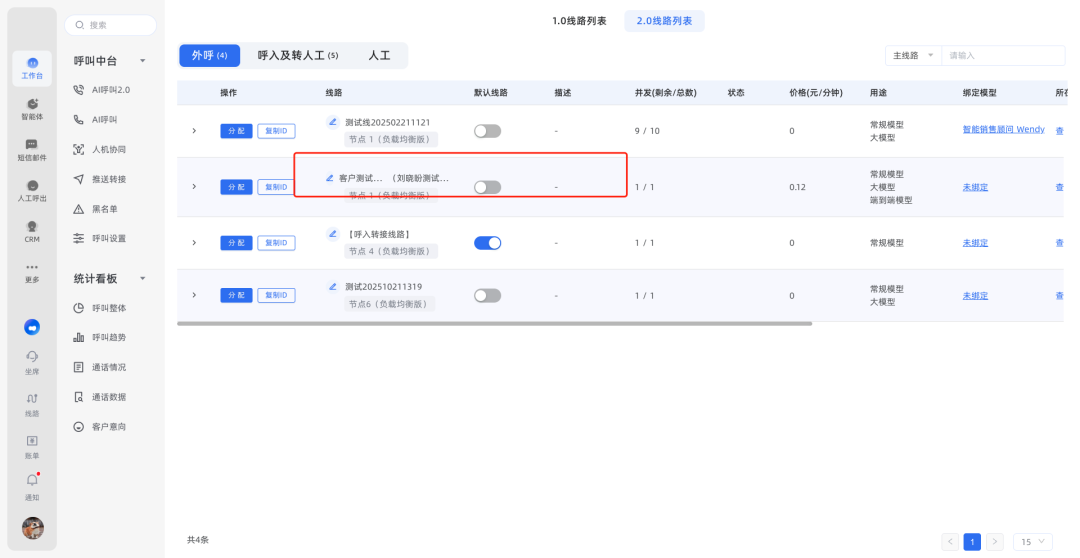Click the 人工呼出 sidebar icon
The width and height of the screenshot is (1080, 558).
coord(32,190)
